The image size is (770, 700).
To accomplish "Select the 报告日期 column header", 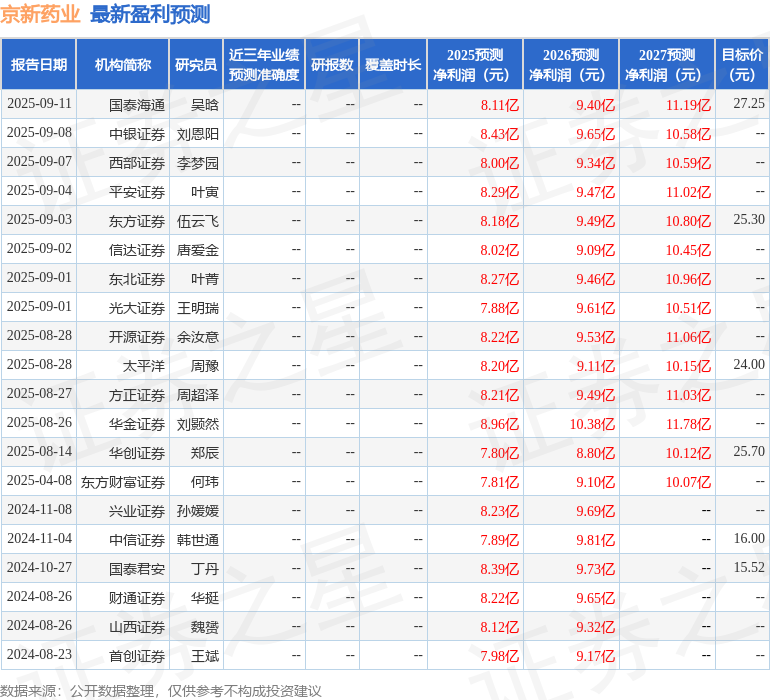I will (39, 64).
